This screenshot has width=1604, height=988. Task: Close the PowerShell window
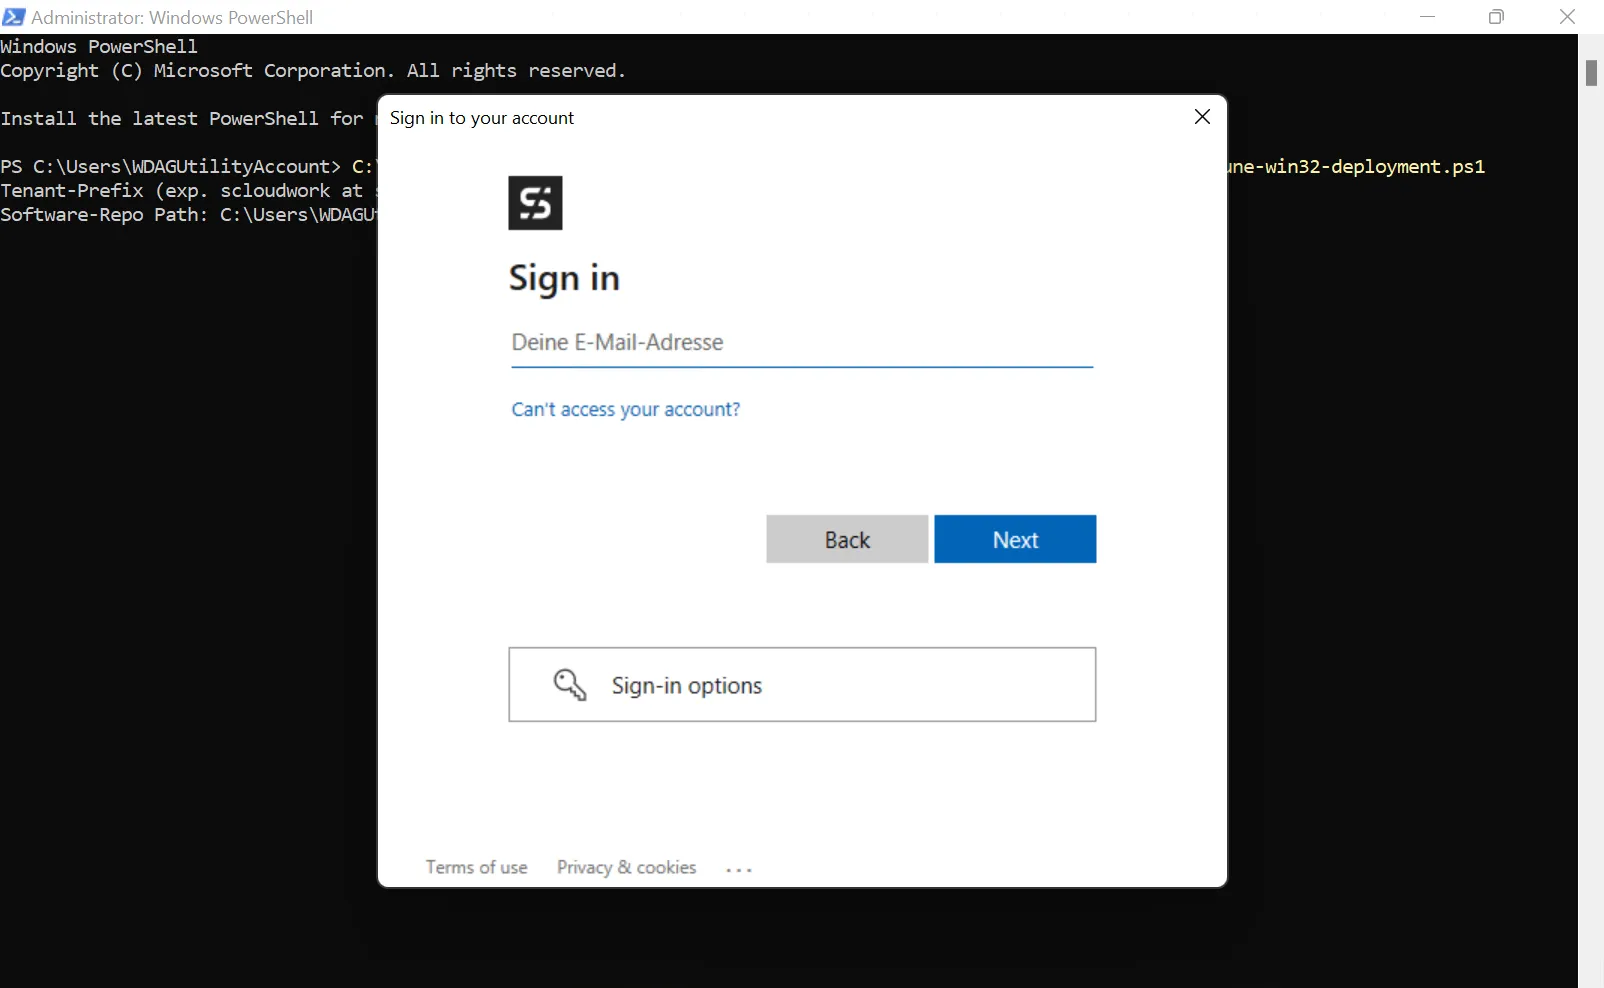click(x=1567, y=17)
